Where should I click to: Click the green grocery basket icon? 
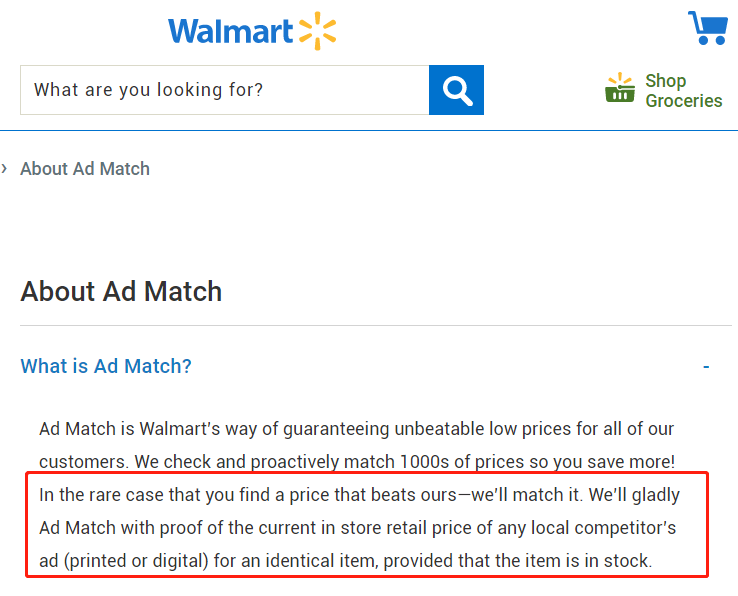[x=620, y=88]
